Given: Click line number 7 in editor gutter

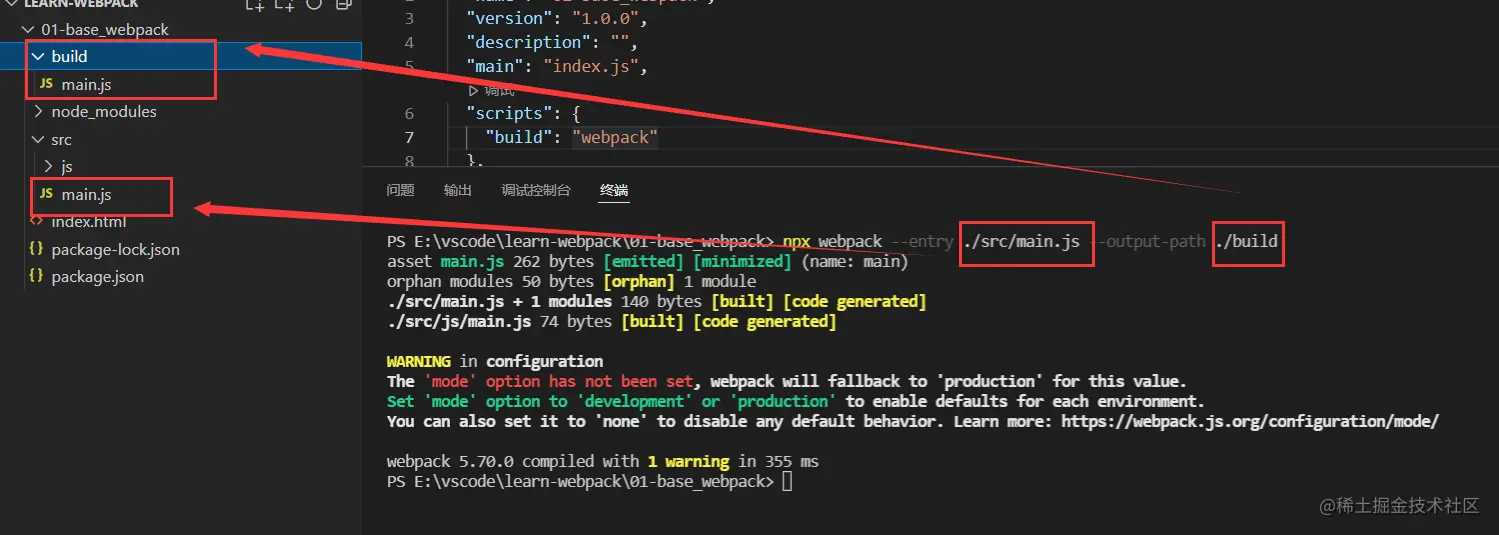Looking at the screenshot, I should (x=410, y=137).
